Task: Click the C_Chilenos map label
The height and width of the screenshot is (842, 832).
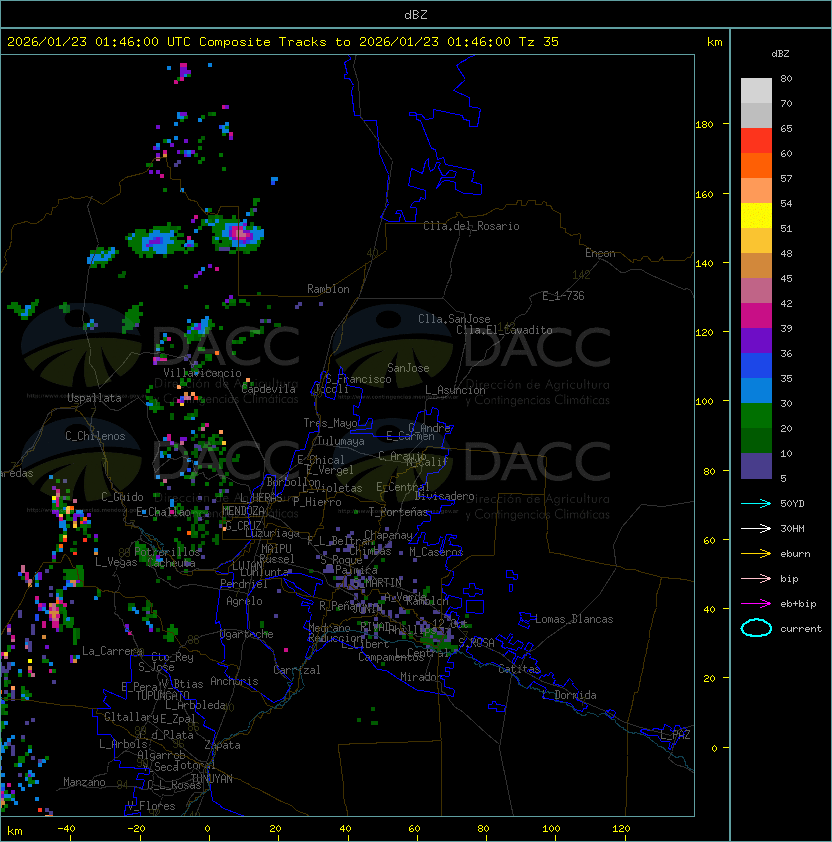Action: click(95, 436)
